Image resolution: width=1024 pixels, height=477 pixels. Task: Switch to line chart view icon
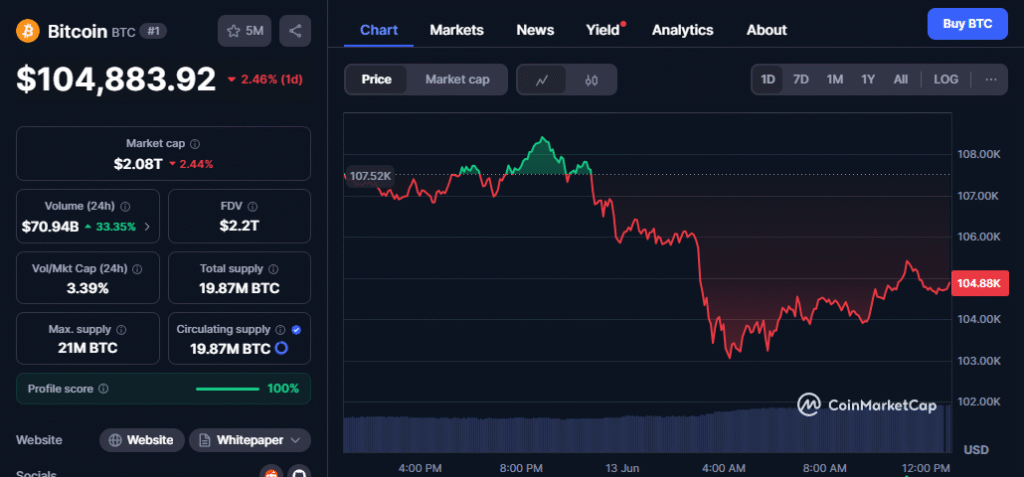pos(541,80)
